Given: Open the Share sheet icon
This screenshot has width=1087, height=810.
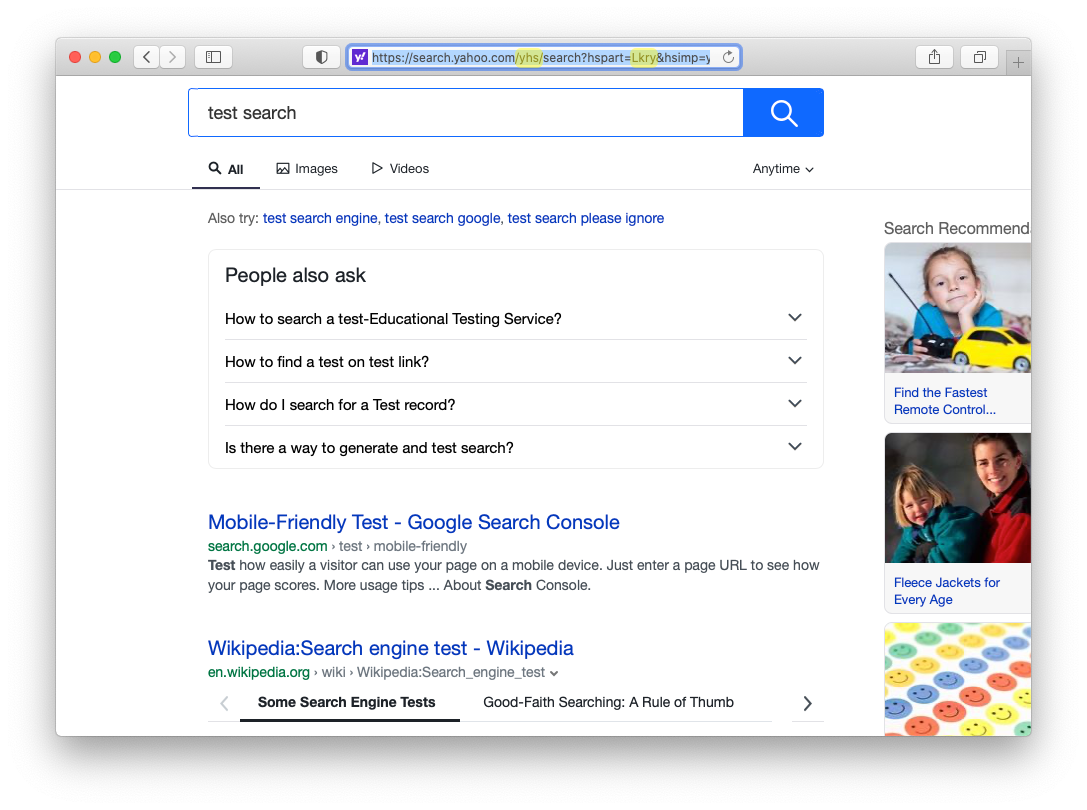Looking at the screenshot, I should [934, 57].
